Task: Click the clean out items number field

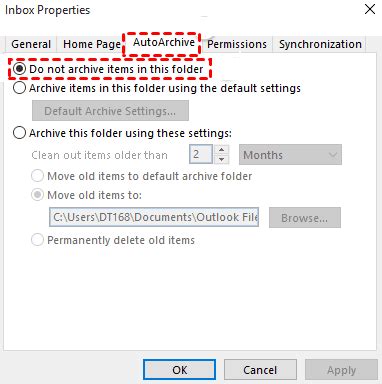Action: [x=201, y=154]
